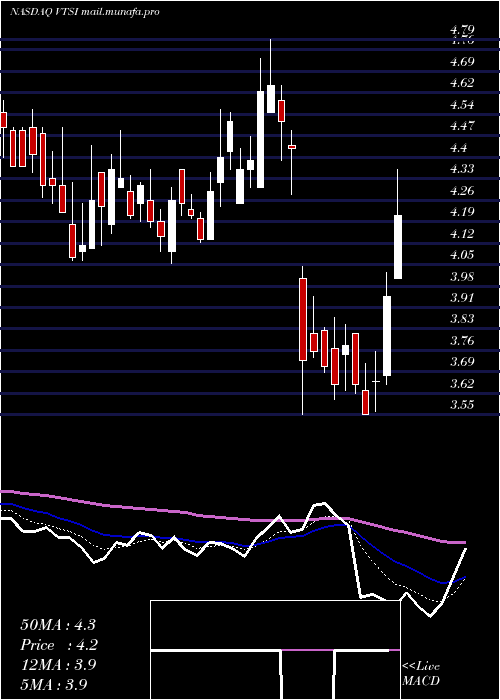Click the 4.26 price axis label

462,191
